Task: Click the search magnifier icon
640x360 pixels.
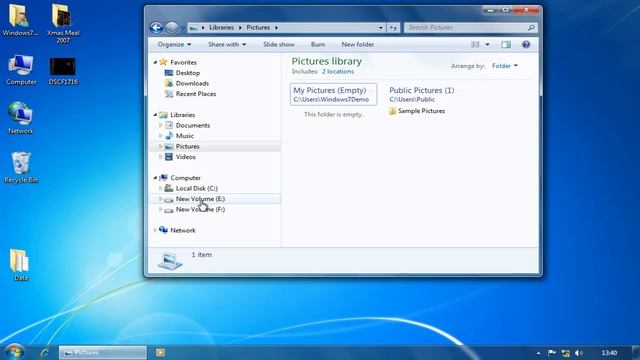Action: click(x=531, y=27)
